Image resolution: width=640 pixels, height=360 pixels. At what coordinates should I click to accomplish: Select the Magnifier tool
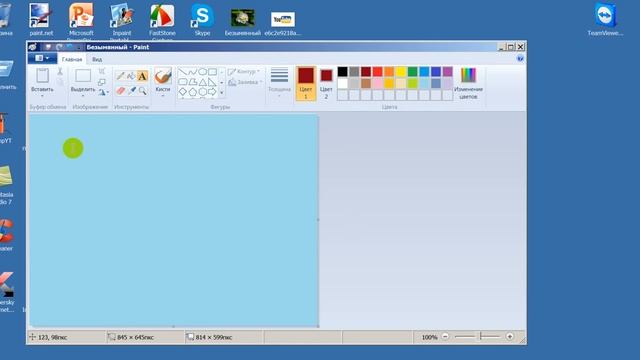coord(142,90)
